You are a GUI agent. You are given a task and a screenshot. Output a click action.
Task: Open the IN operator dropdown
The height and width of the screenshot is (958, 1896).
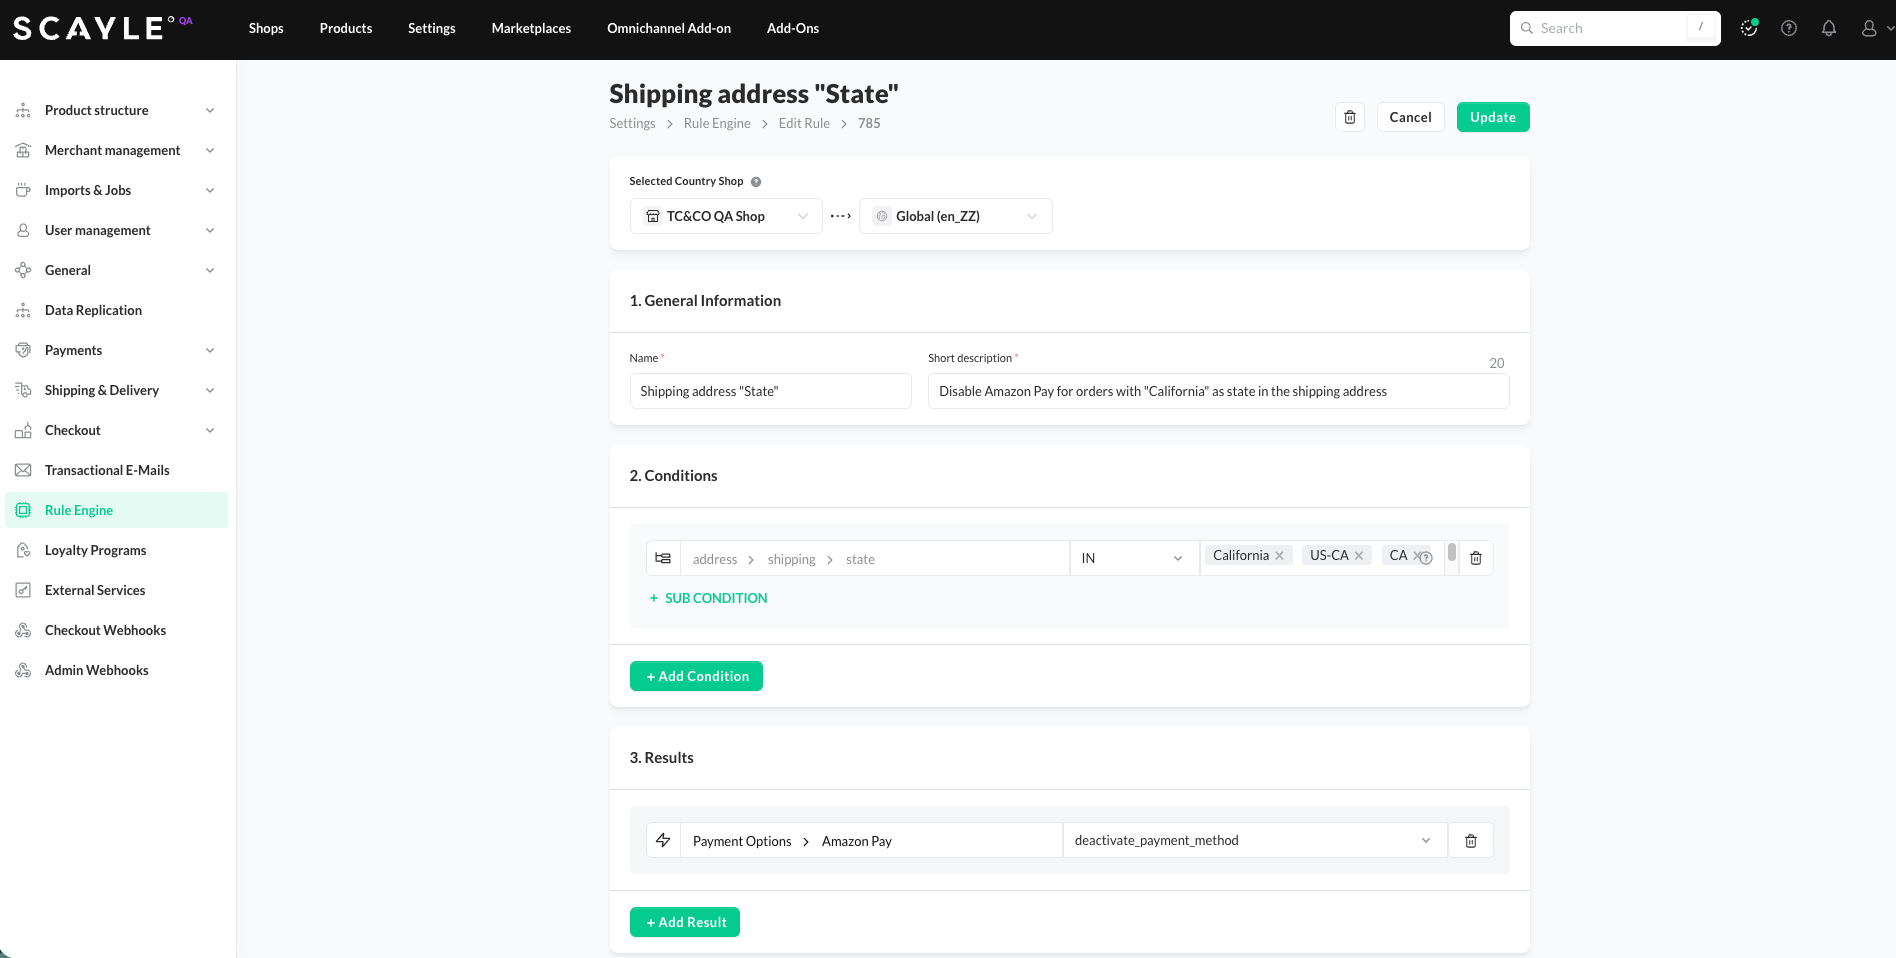pyautogui.click(x=1134, y=558)
